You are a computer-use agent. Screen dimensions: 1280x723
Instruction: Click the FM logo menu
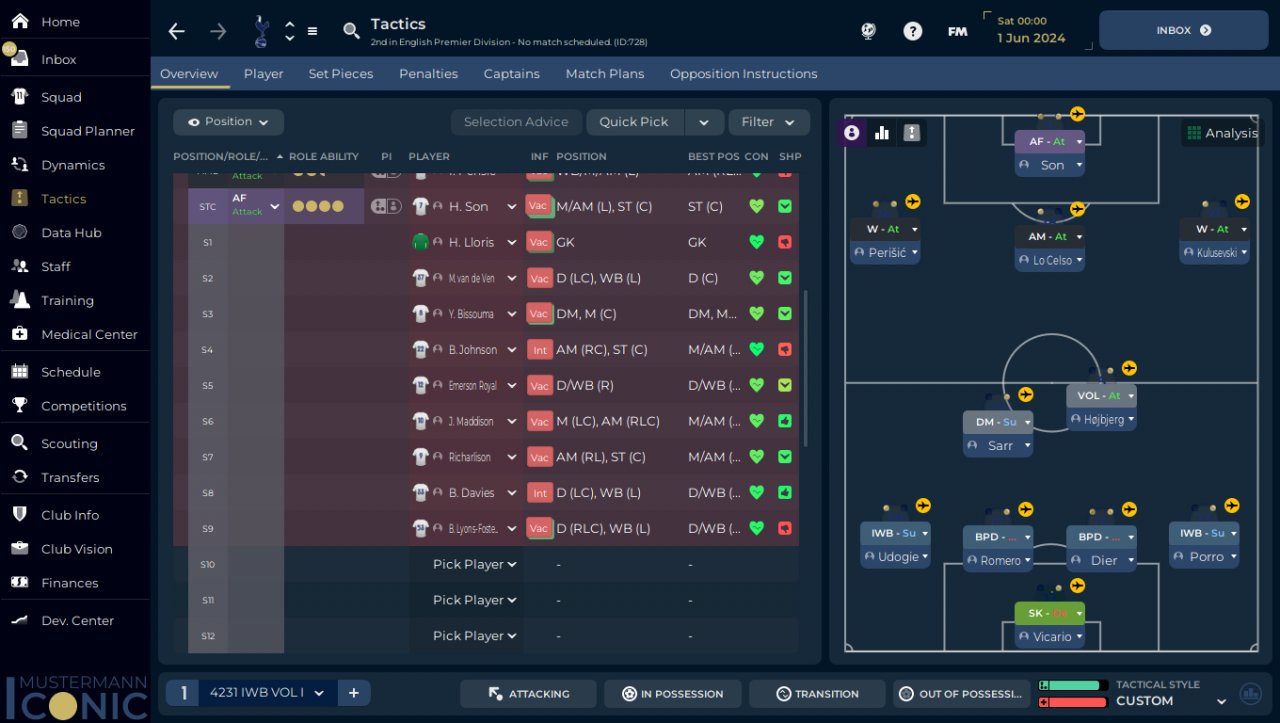[x=957, y=31]
